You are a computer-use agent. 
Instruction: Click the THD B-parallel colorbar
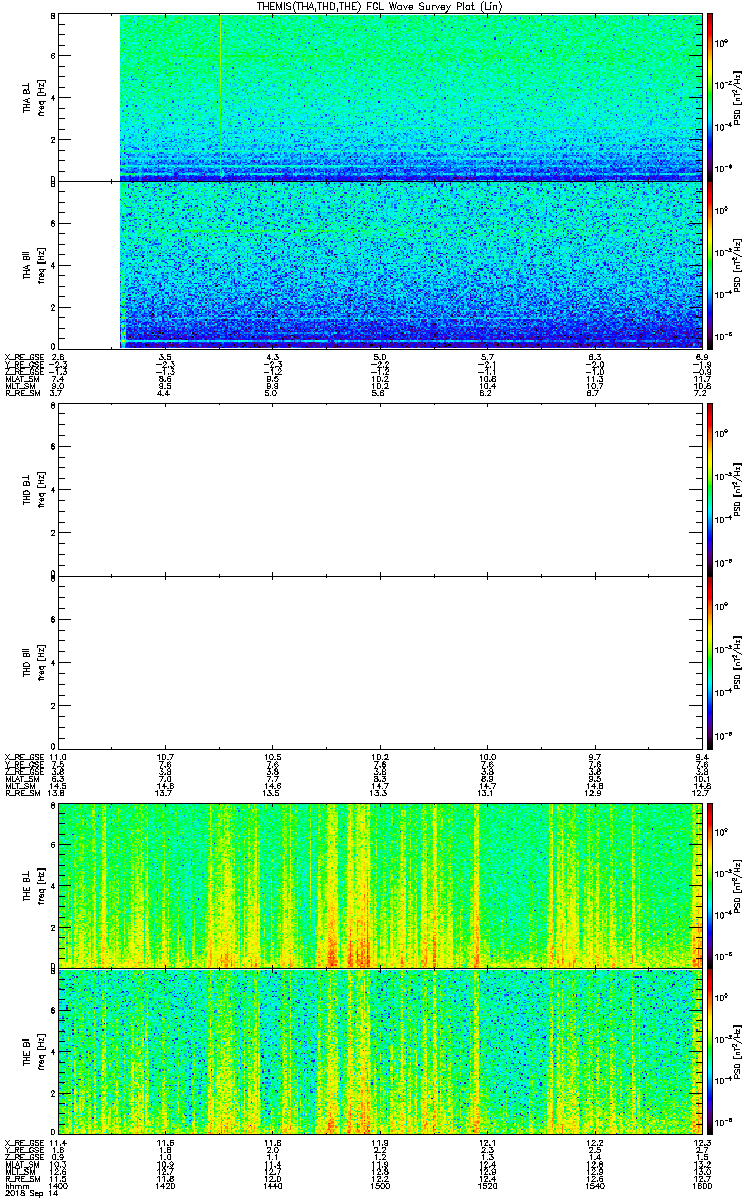[710, 662]
